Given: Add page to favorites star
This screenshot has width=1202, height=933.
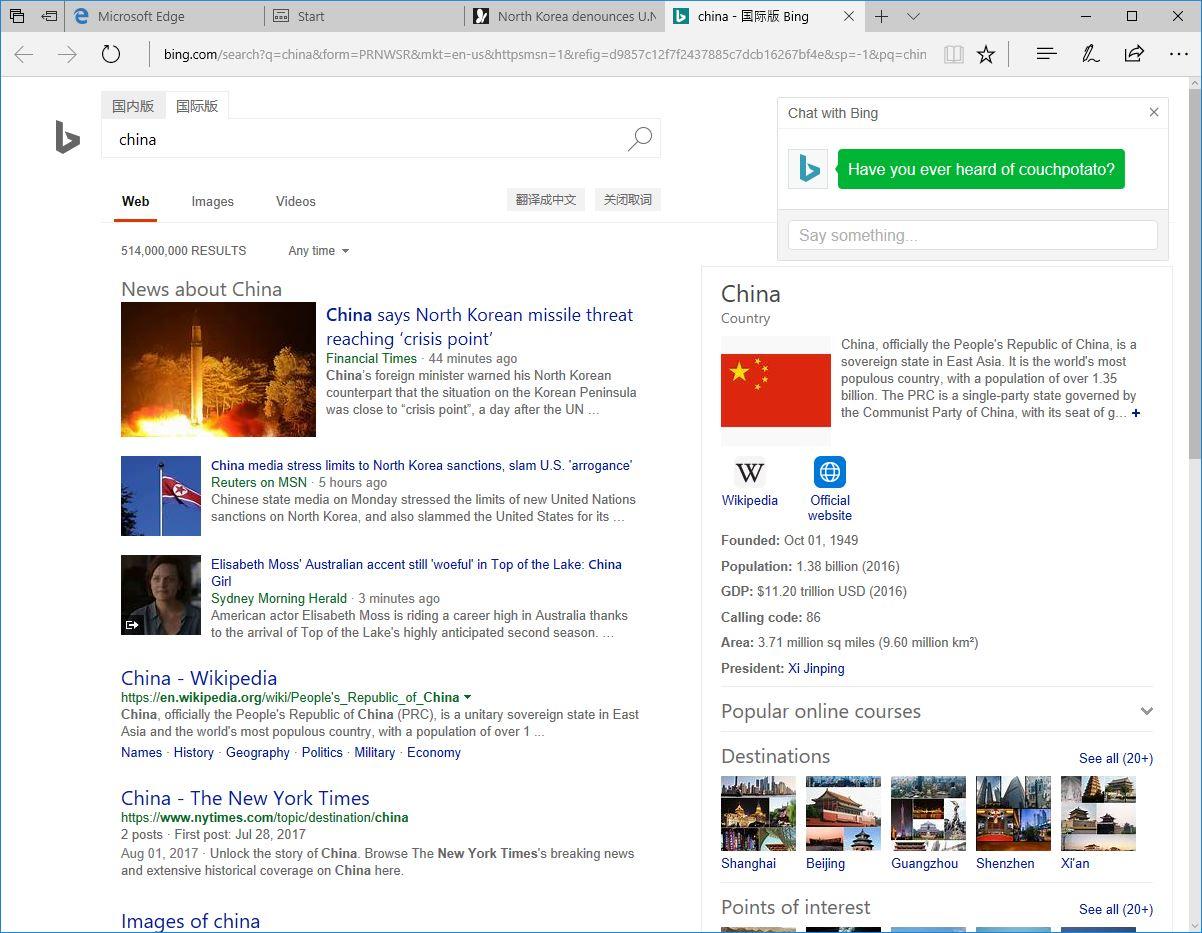Looking at the screenshot, I should coord(986,54).
